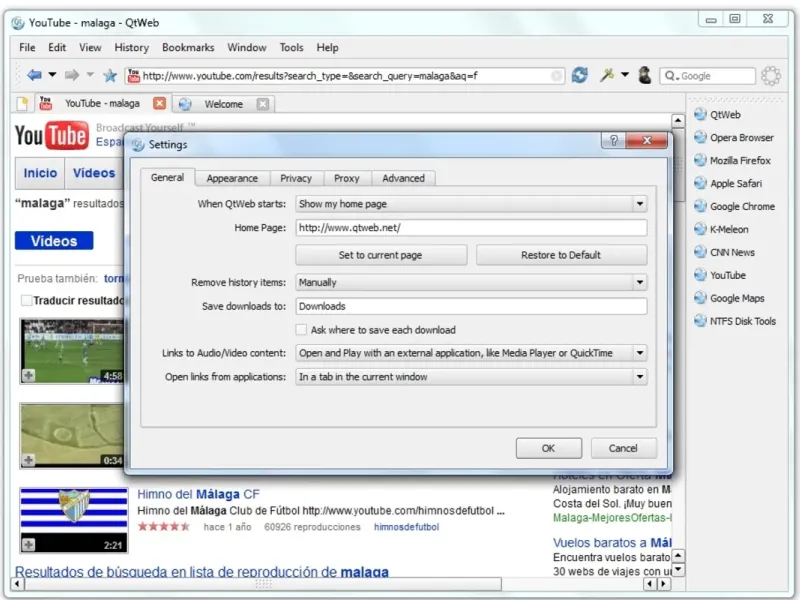Open the back history dropdown arrow
The height and width of the screenshot is (600, 800).
click(52, 75)
